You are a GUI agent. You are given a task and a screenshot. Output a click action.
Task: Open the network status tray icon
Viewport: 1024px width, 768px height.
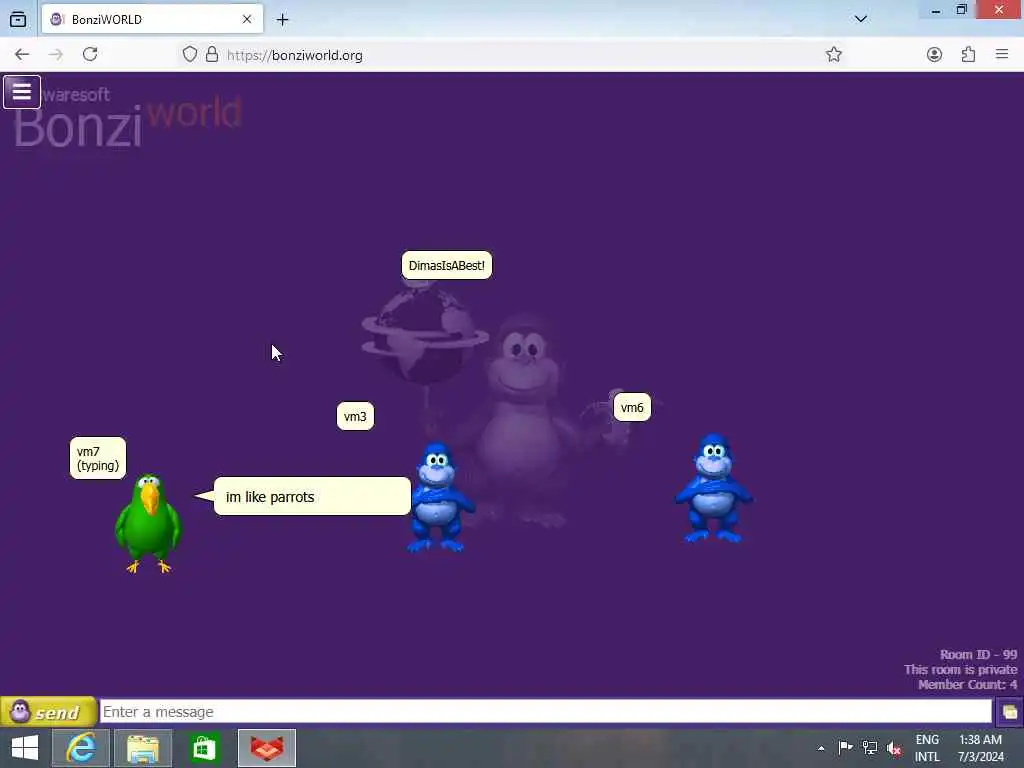tap(869, 748)
